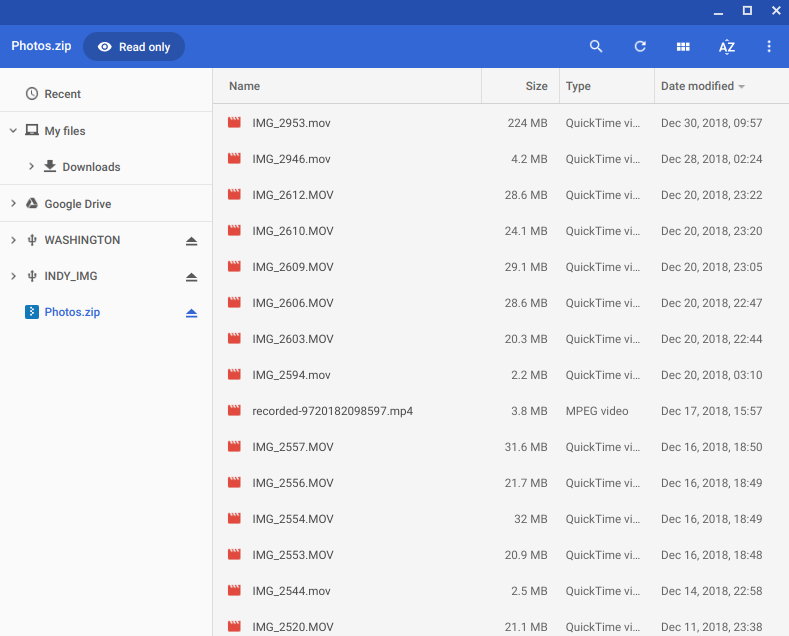Select the file IMG_2520.MOV
Screen dimensions: 789x636
(x=501, y=623)
